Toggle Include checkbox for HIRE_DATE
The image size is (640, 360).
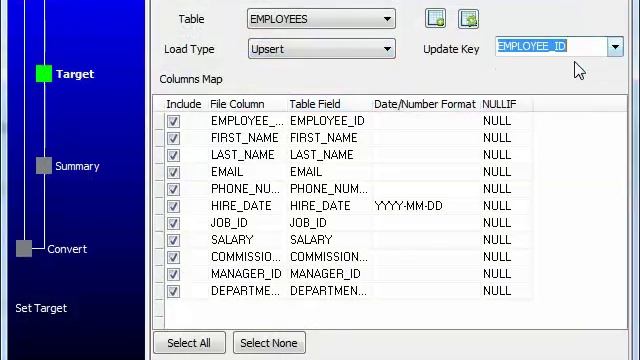173,206
